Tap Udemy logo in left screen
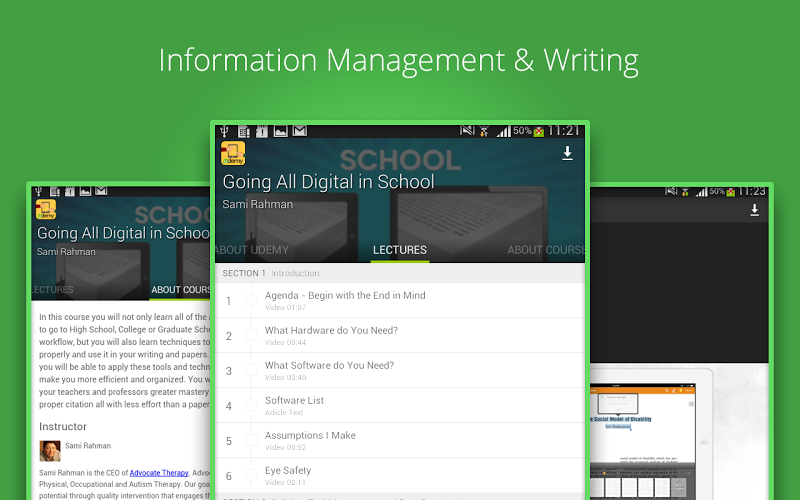This screenshot has width=800, height=500. point(46,210)
